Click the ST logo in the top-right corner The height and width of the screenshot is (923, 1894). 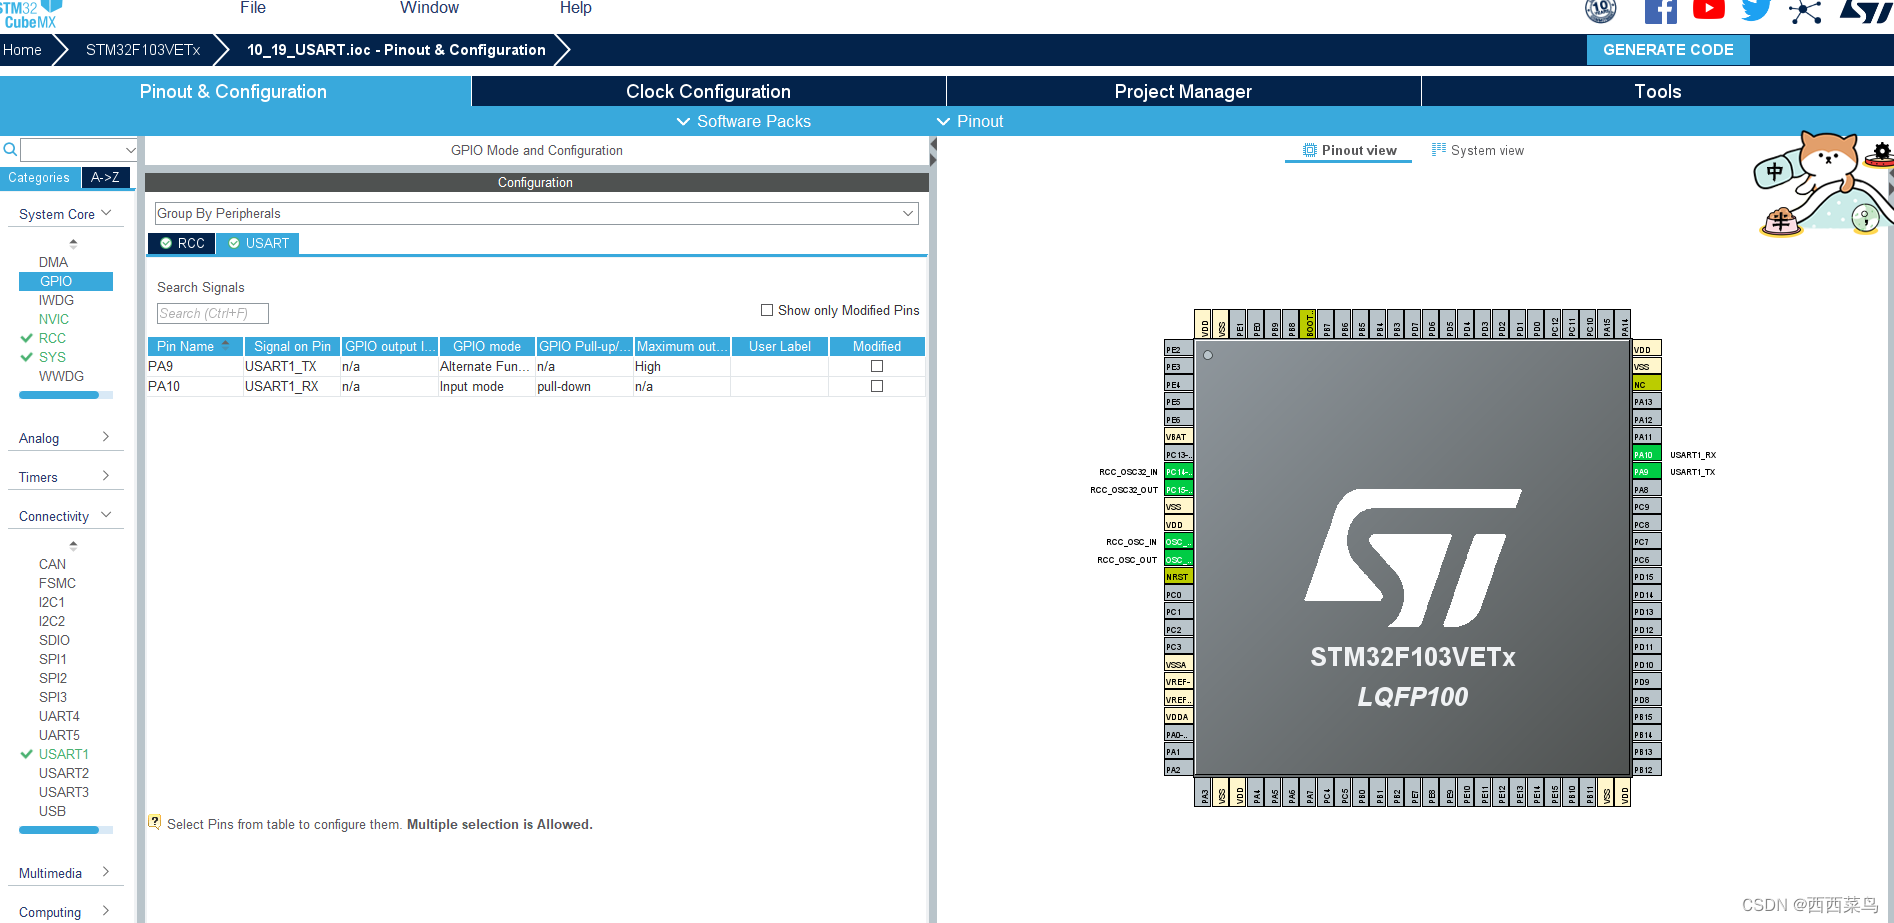click(1866, 12)
